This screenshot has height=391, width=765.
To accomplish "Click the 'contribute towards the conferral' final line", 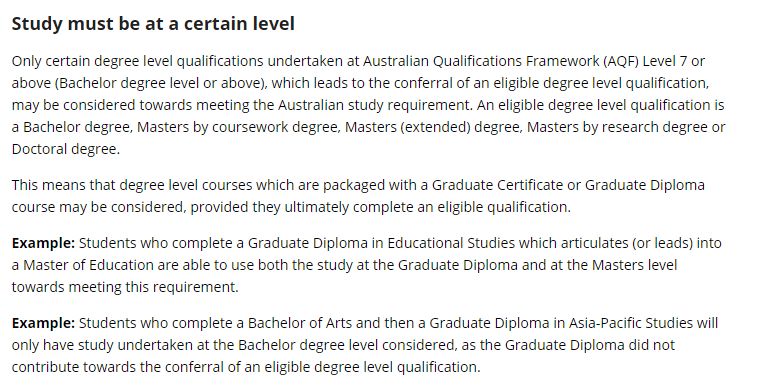I will [246, 367].
